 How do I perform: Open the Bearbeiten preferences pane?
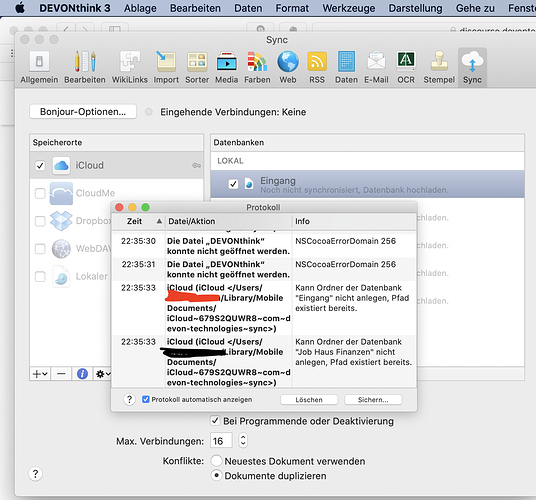point(85,68)
